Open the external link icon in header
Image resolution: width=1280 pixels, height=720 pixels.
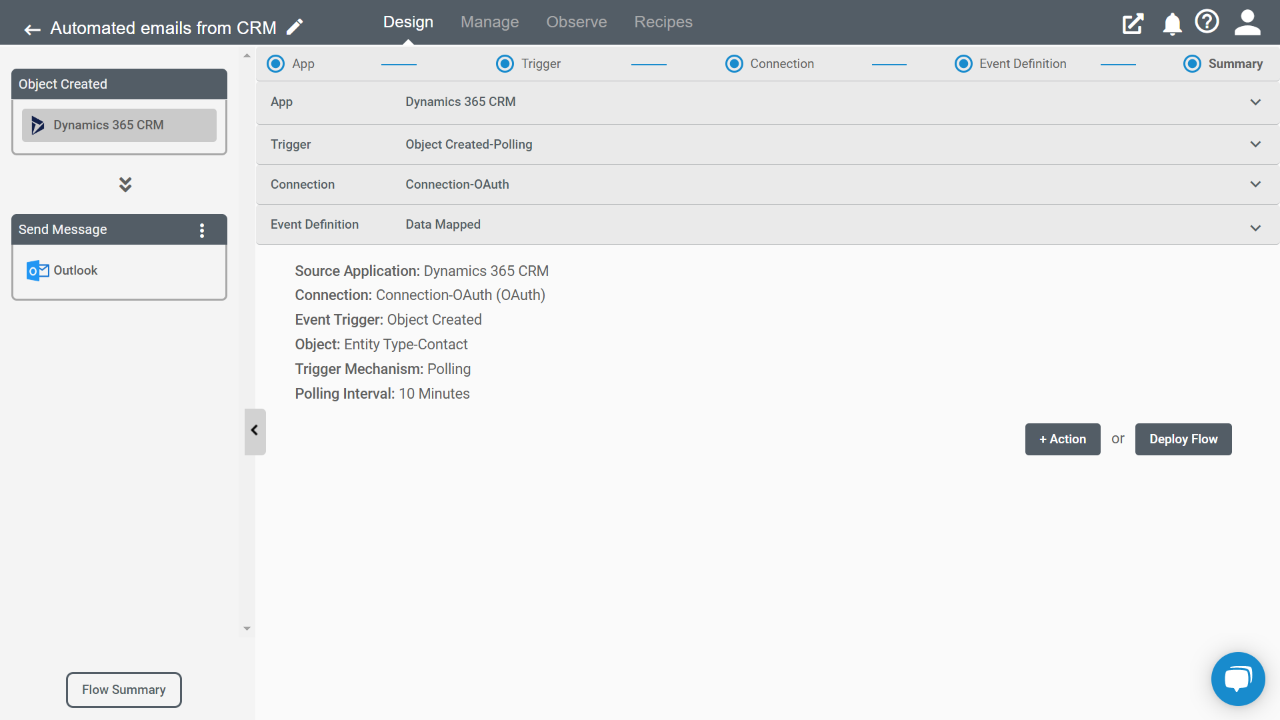click(x=1133, y=23)
